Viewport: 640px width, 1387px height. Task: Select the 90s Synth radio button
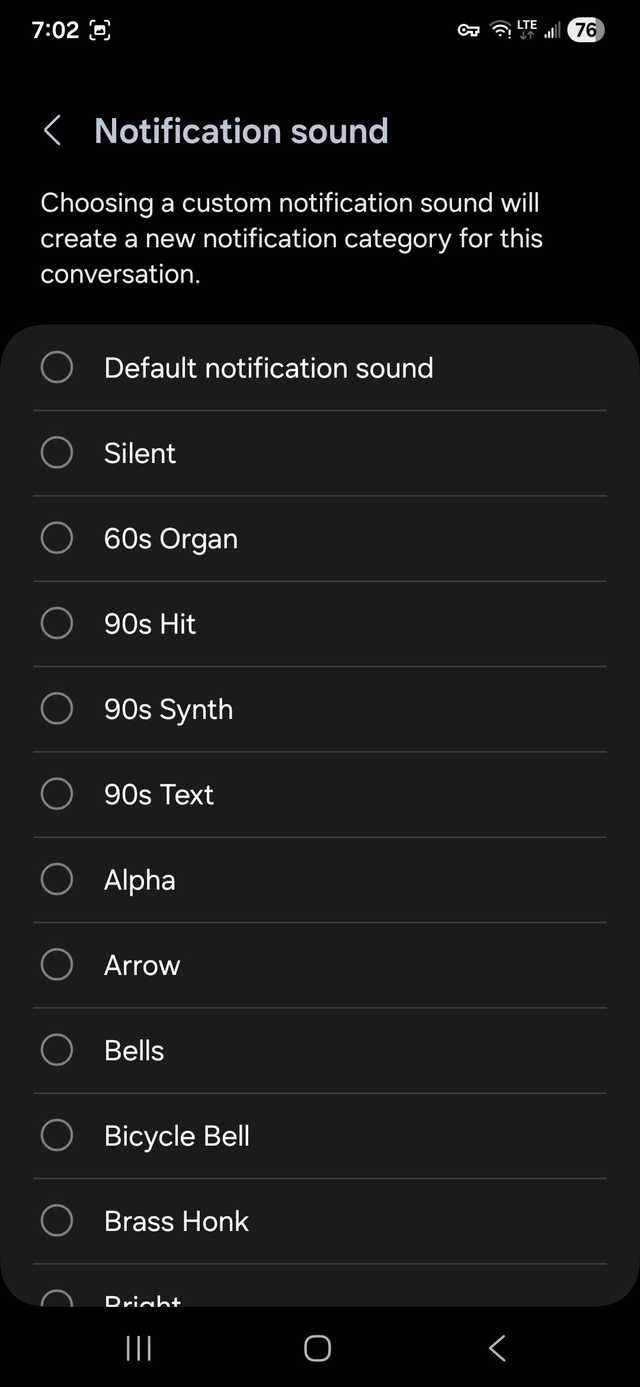[57, 709]
